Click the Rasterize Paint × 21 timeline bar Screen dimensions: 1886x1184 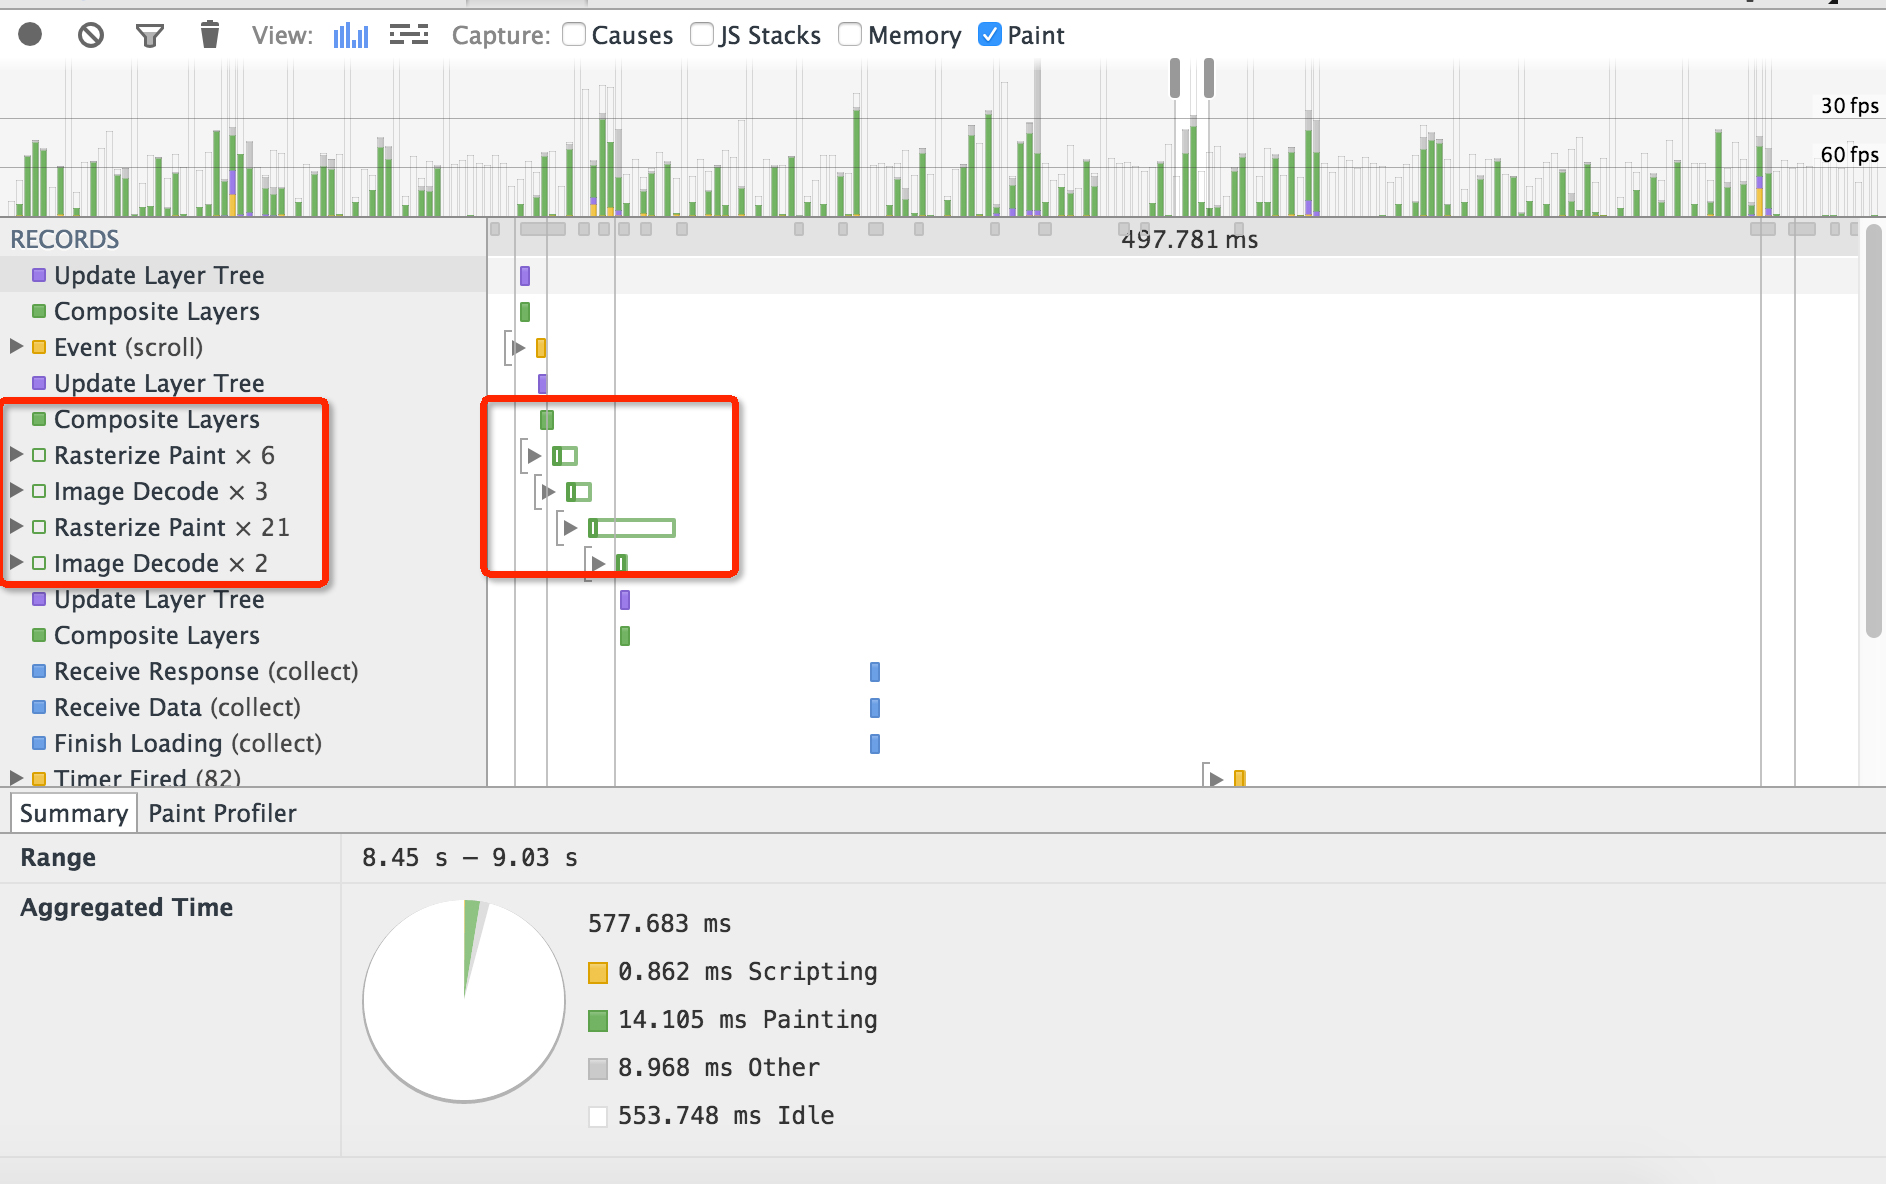tap(632, 527)
